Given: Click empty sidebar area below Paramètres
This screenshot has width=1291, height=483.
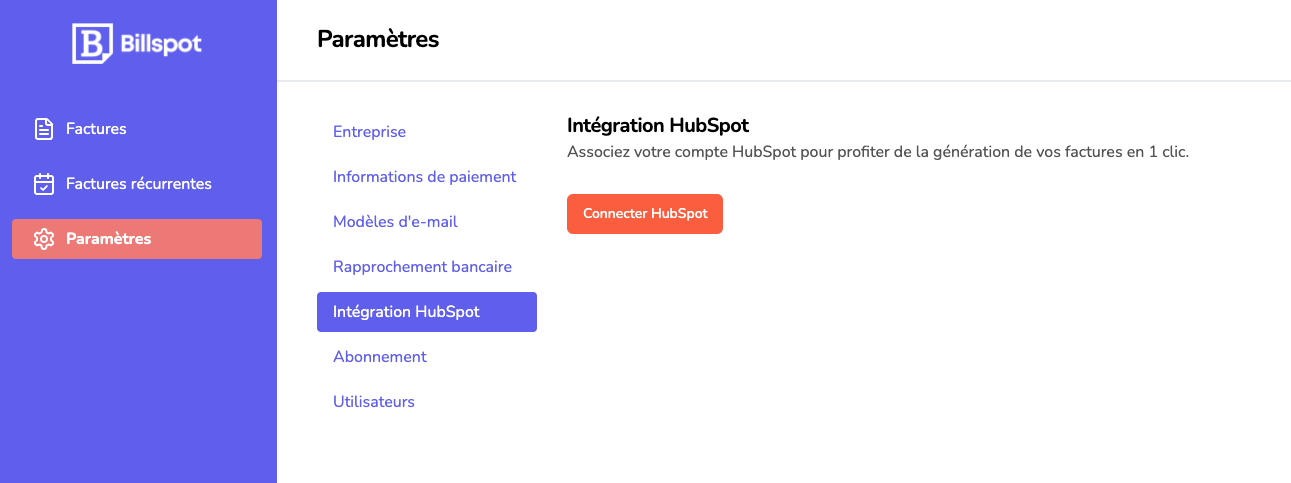Looking at the screenshot, I should tap(138, 370).
